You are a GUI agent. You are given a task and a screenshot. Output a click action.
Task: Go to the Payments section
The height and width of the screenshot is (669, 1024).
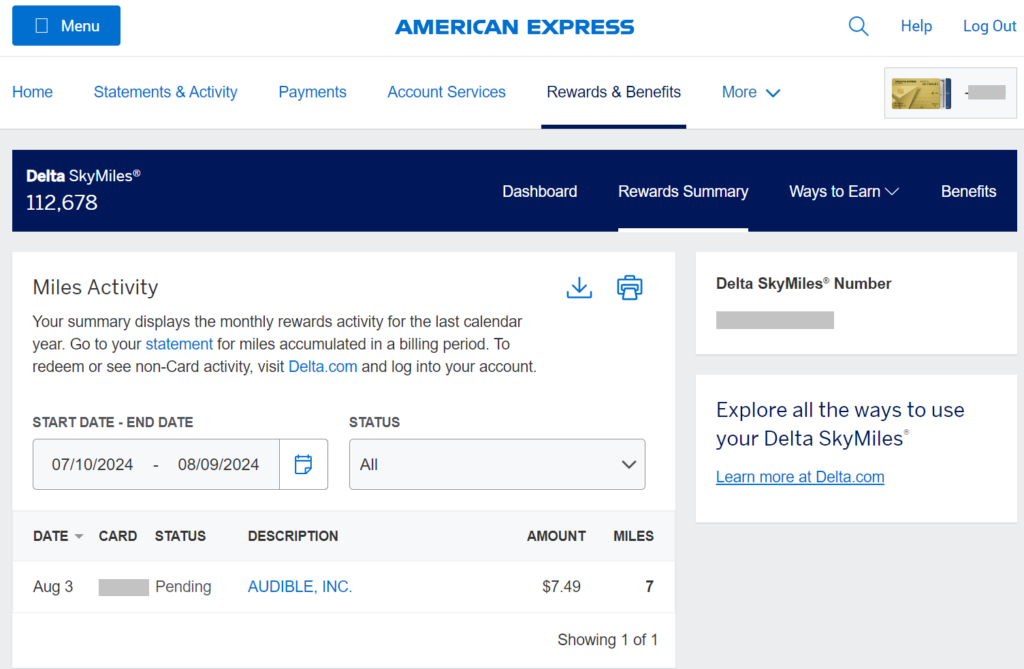click(312, 91)
